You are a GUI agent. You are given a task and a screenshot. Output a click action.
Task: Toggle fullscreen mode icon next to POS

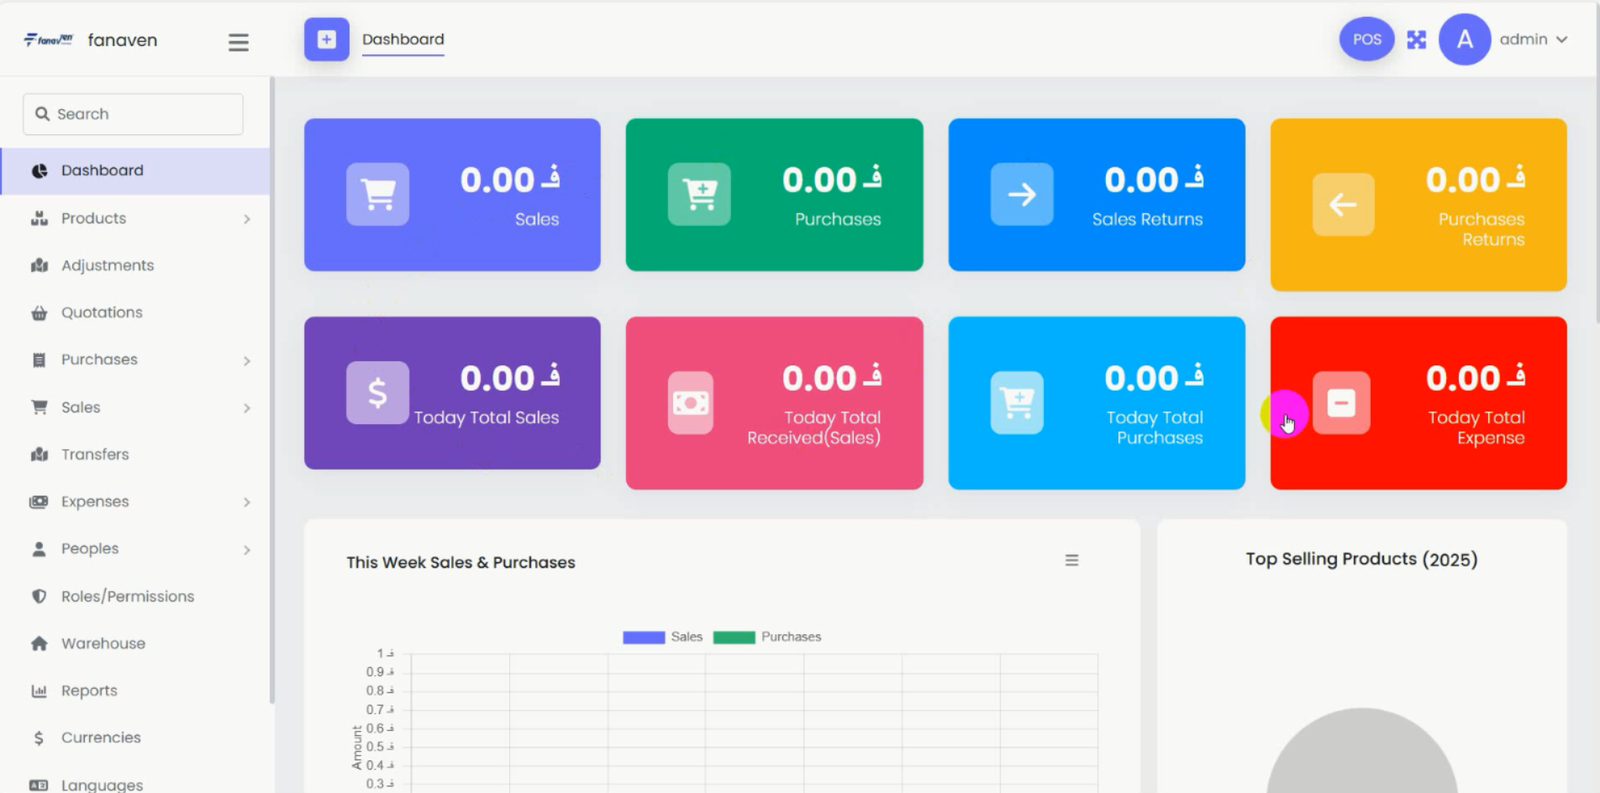pyautogui.click(x=1416, y=40)
